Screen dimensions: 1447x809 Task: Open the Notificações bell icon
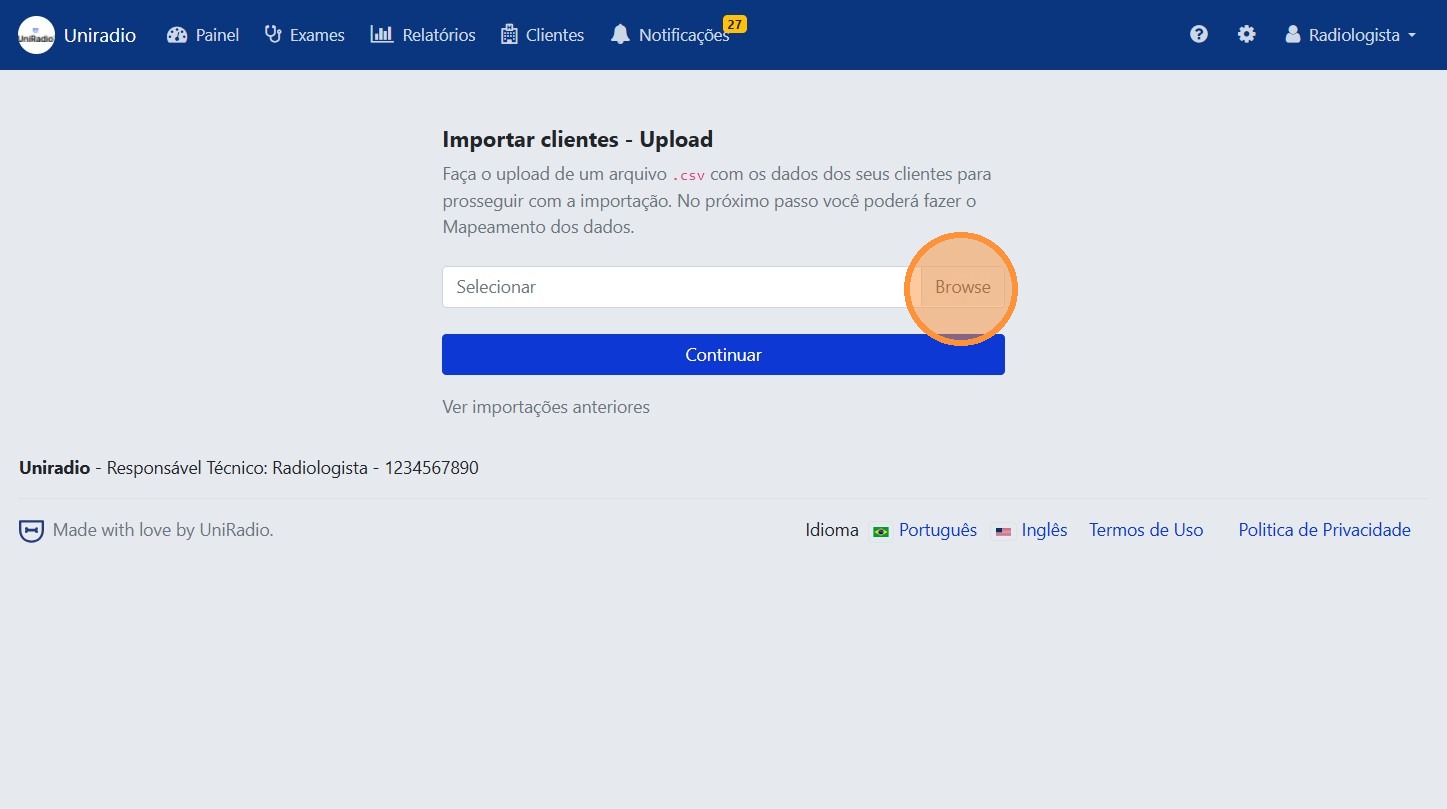tap(620, 34)
